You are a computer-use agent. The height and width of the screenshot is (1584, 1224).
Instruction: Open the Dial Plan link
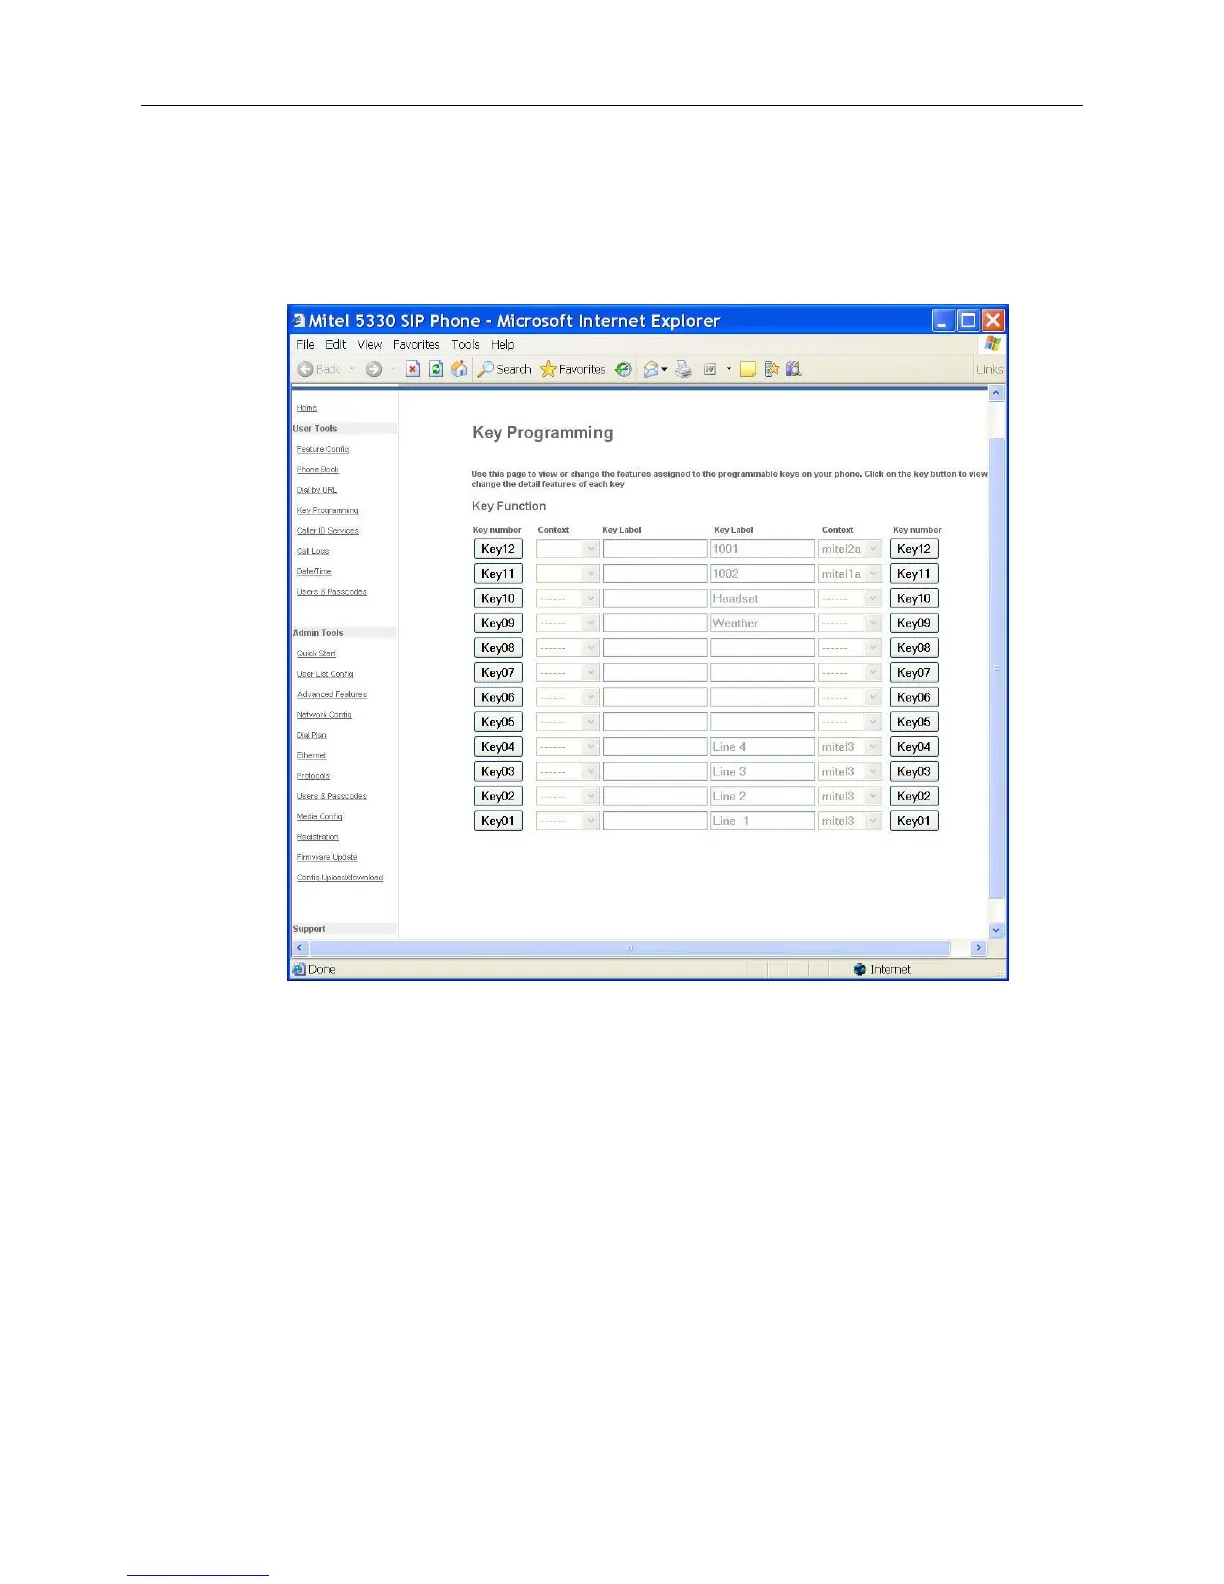(312, 735)
